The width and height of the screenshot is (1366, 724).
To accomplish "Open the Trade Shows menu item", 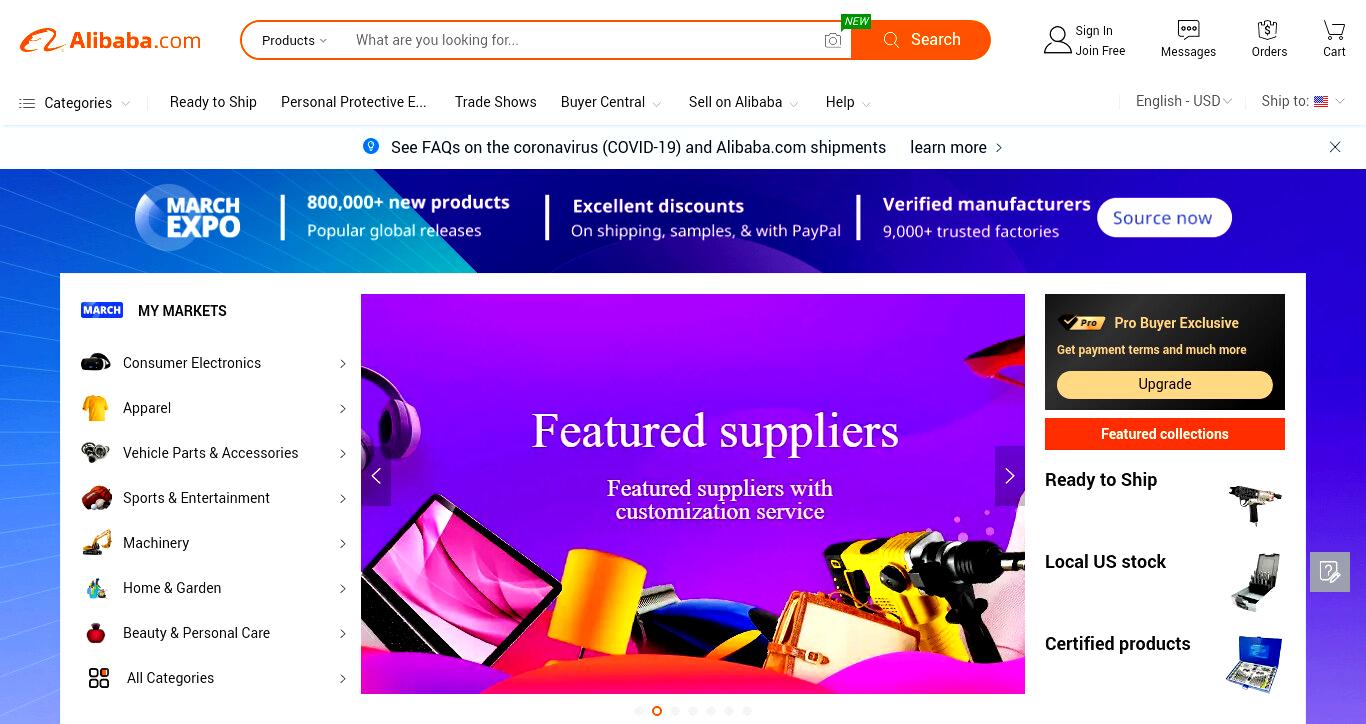I will coord(496,102).
